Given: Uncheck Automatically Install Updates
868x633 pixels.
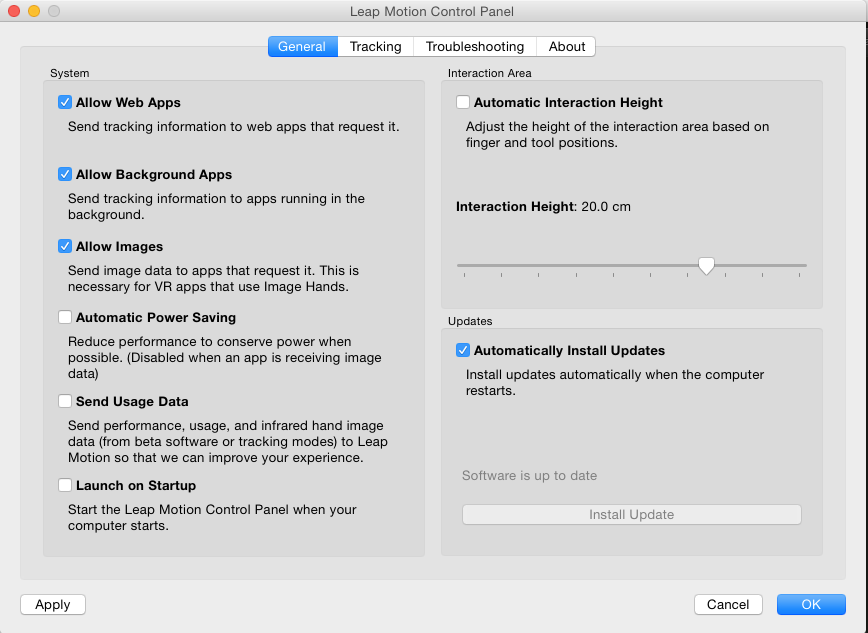Looking at the screenshot, I should (x=463, y=350).
